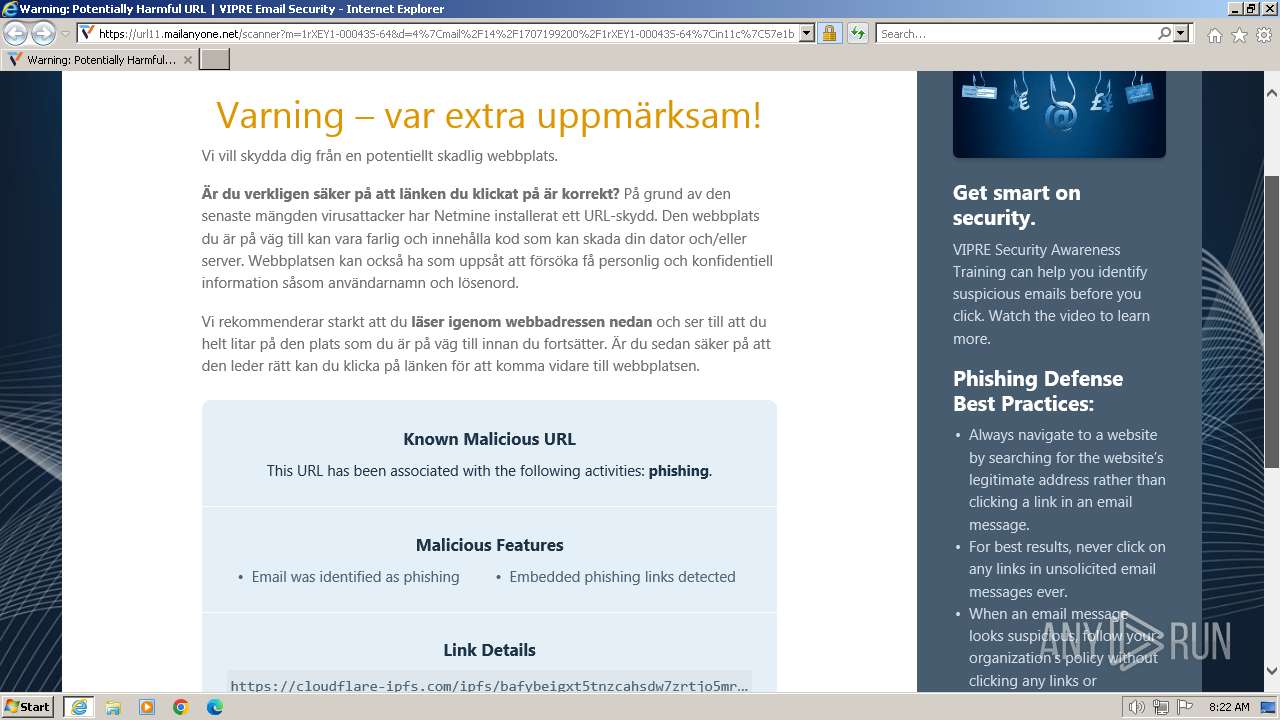This screenshot has height=720, width=1280.
Task: Open the recent pages dropdown arrow
Action: tap(65, 34)
